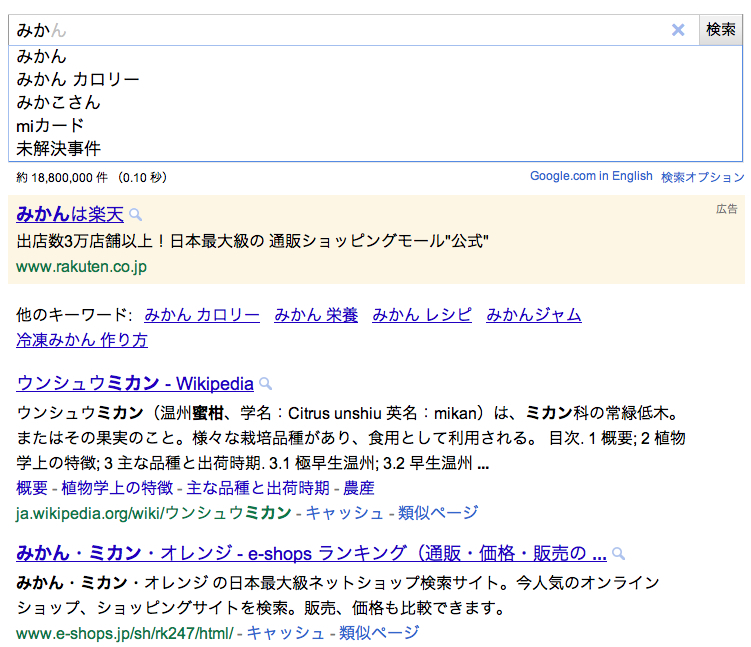
Task: Open the 農産 section link
Action: point(359,488)
